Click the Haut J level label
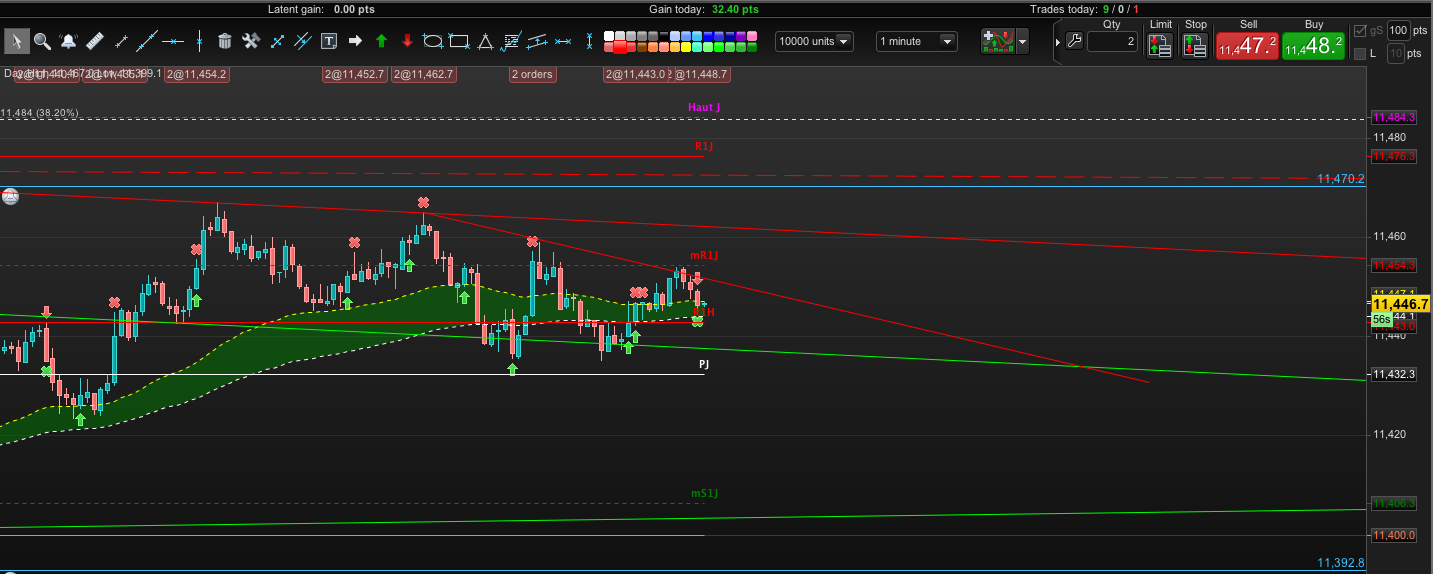The width and height of the screenshot is (1433, 574). (704, 107)
